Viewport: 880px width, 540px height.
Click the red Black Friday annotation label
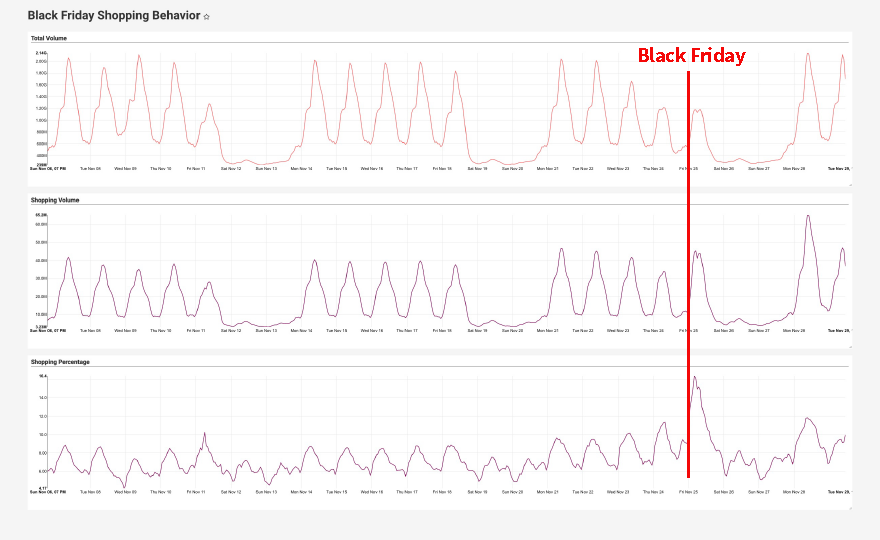coord(691,56)
